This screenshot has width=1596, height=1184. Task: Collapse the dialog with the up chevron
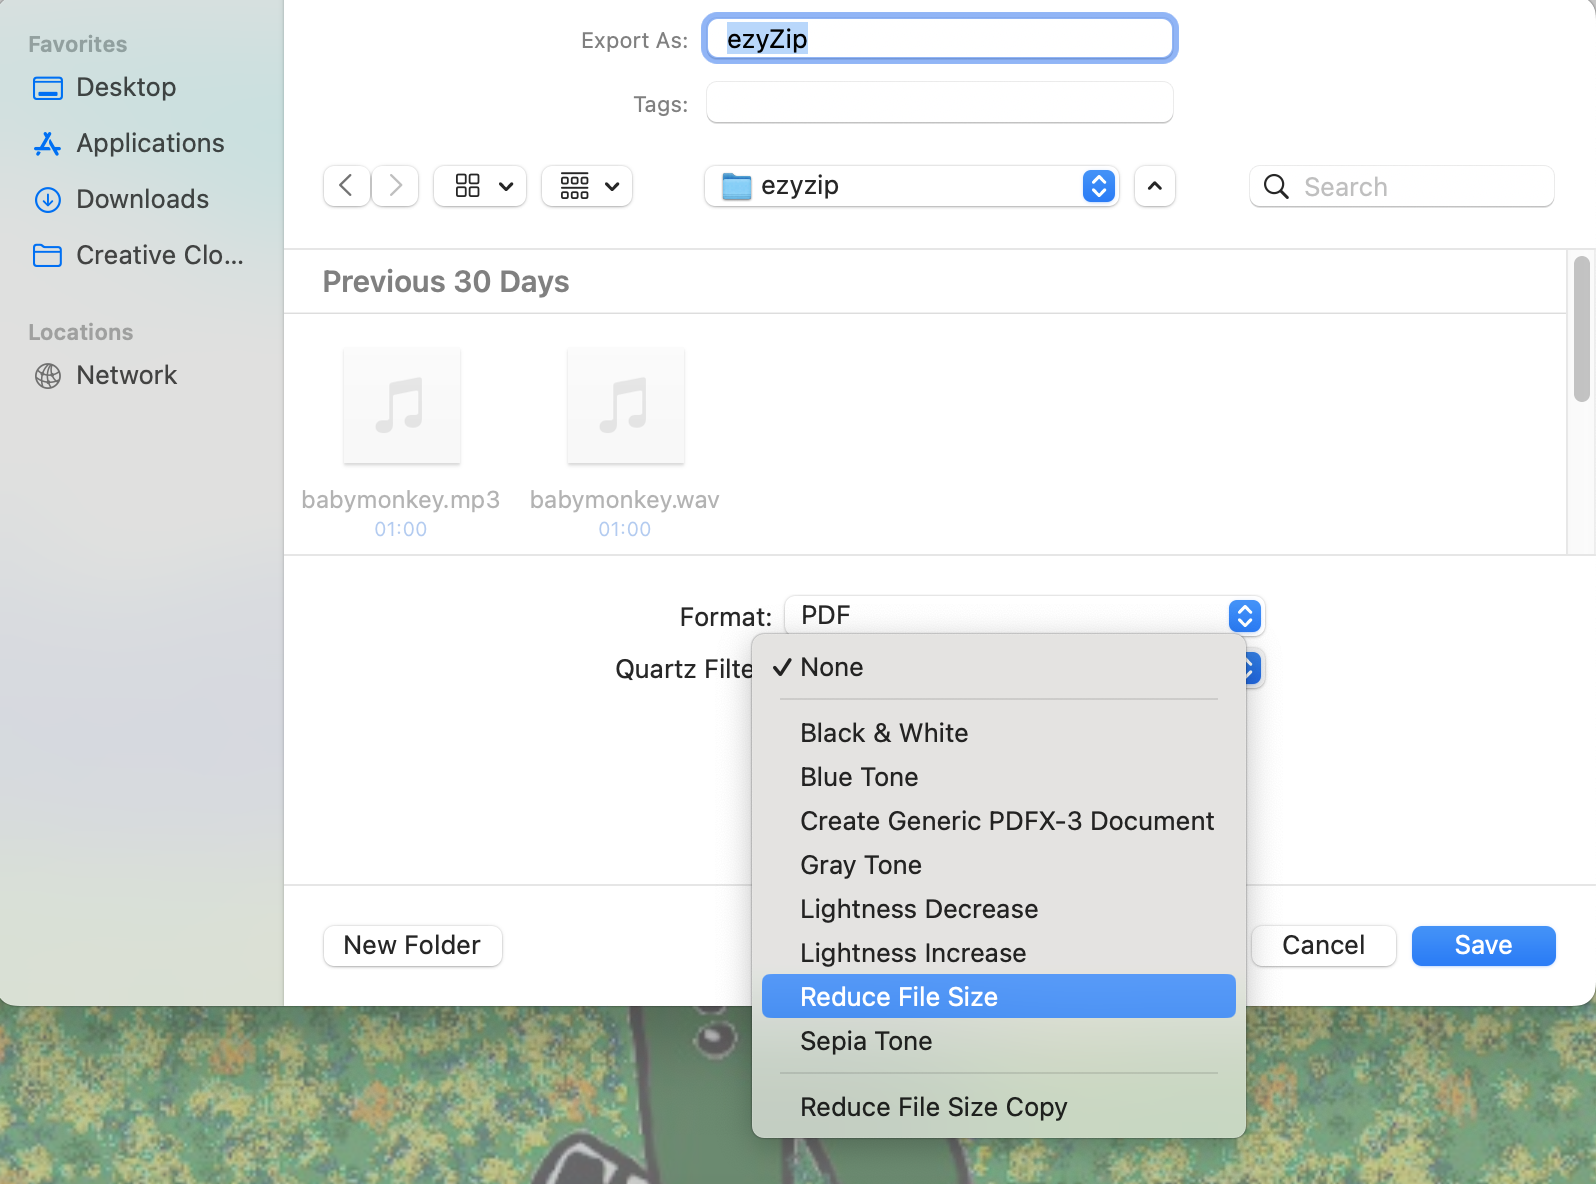pos(1154,186)
